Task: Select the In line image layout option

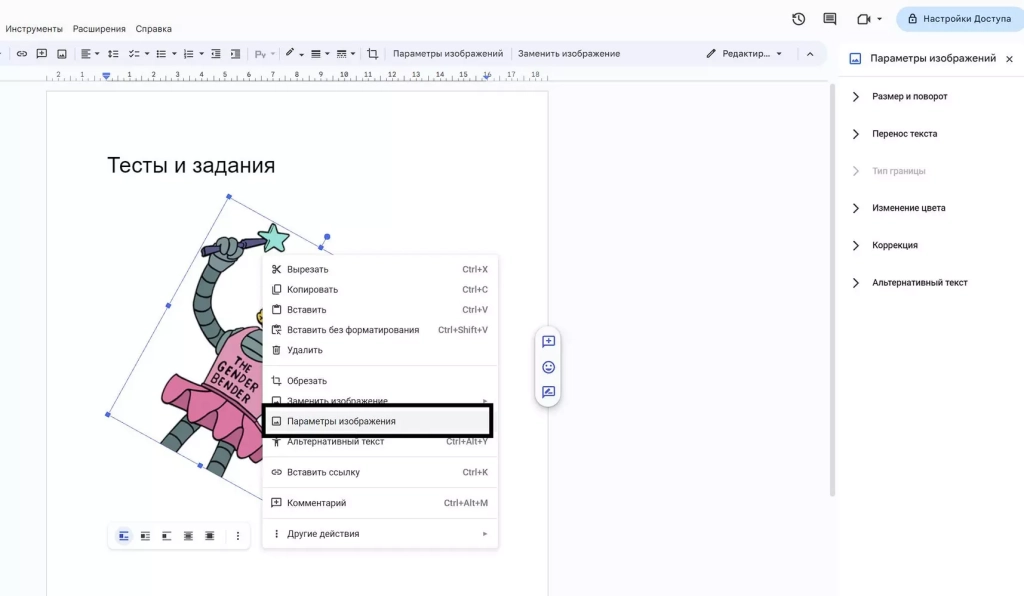Action: pos(124,536)
